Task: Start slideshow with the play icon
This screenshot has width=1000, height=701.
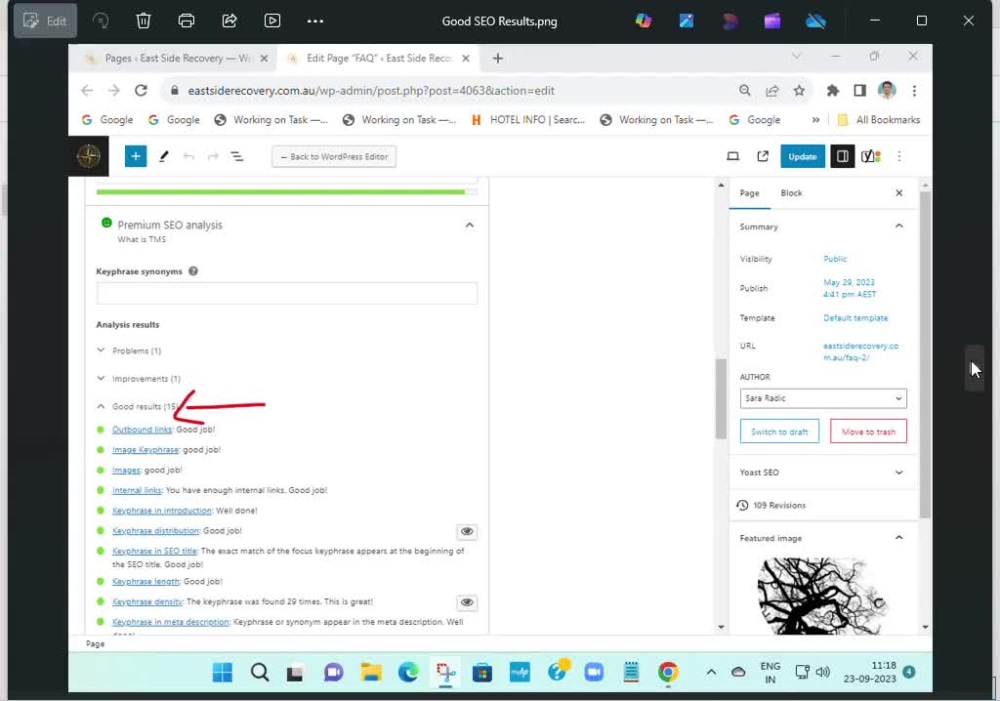Action: click(x=272, y=21)
